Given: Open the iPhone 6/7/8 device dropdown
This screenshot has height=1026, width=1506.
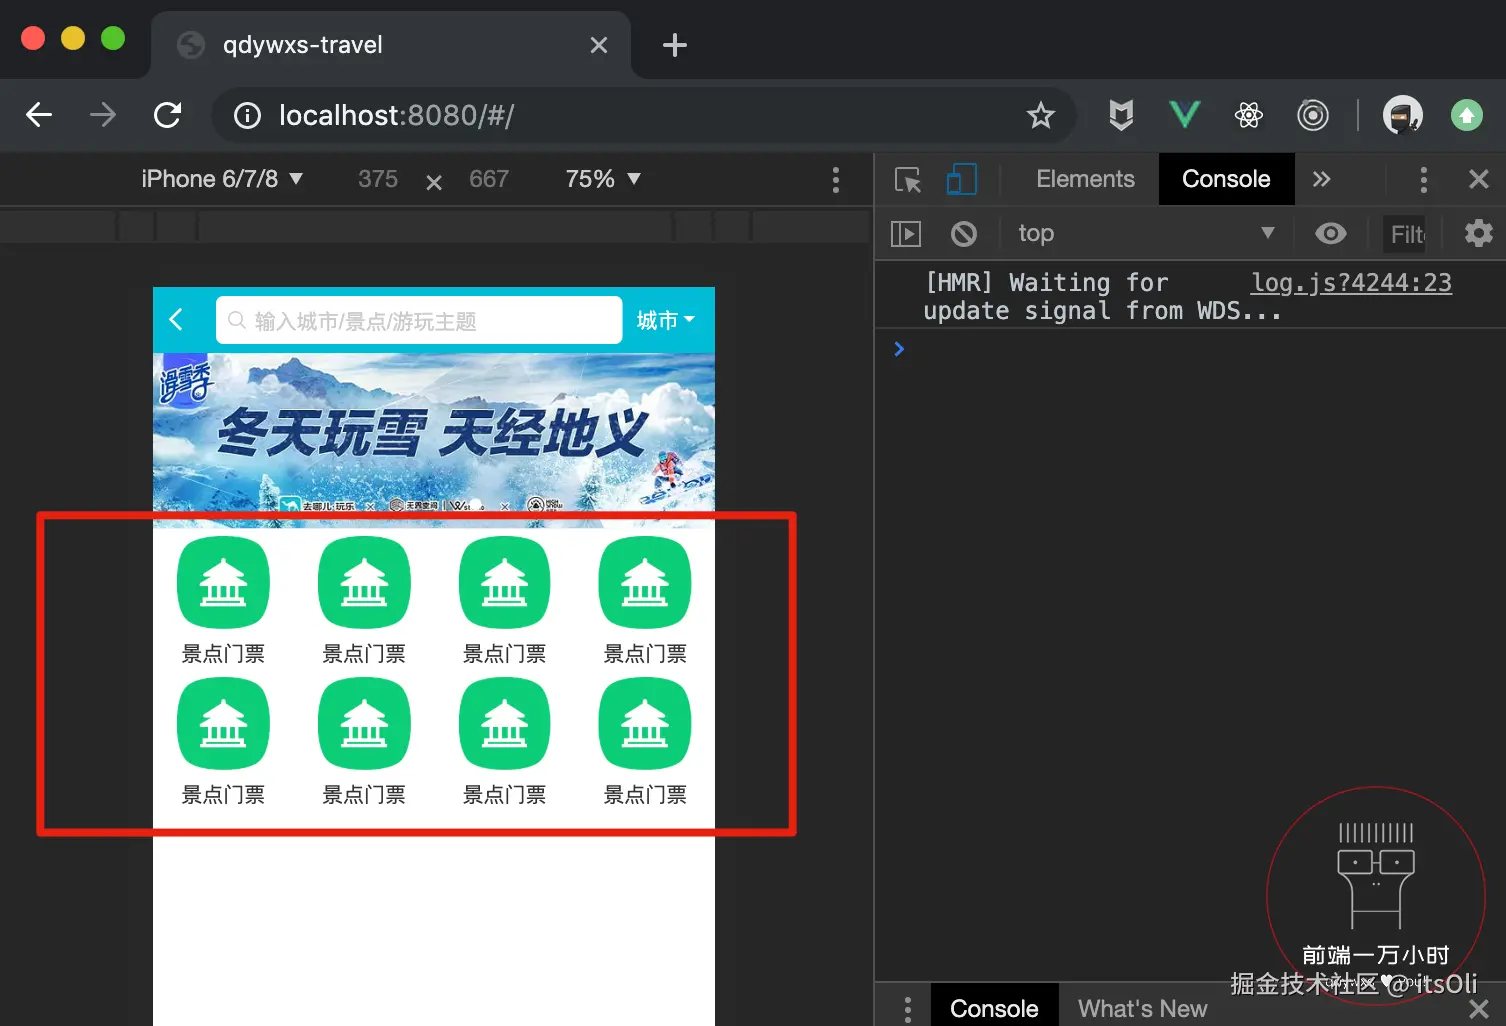Looking at the screenshot, I should pos(222,179).
